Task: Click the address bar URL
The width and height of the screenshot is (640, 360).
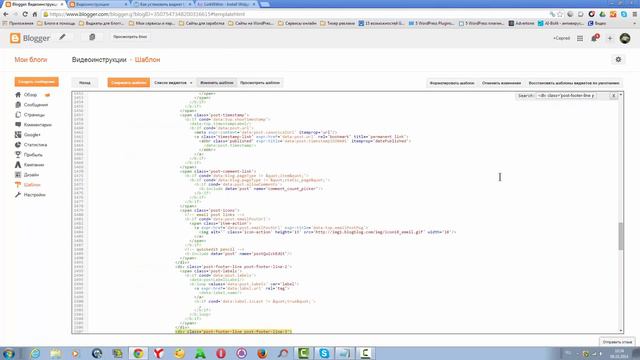Action: 147,14
